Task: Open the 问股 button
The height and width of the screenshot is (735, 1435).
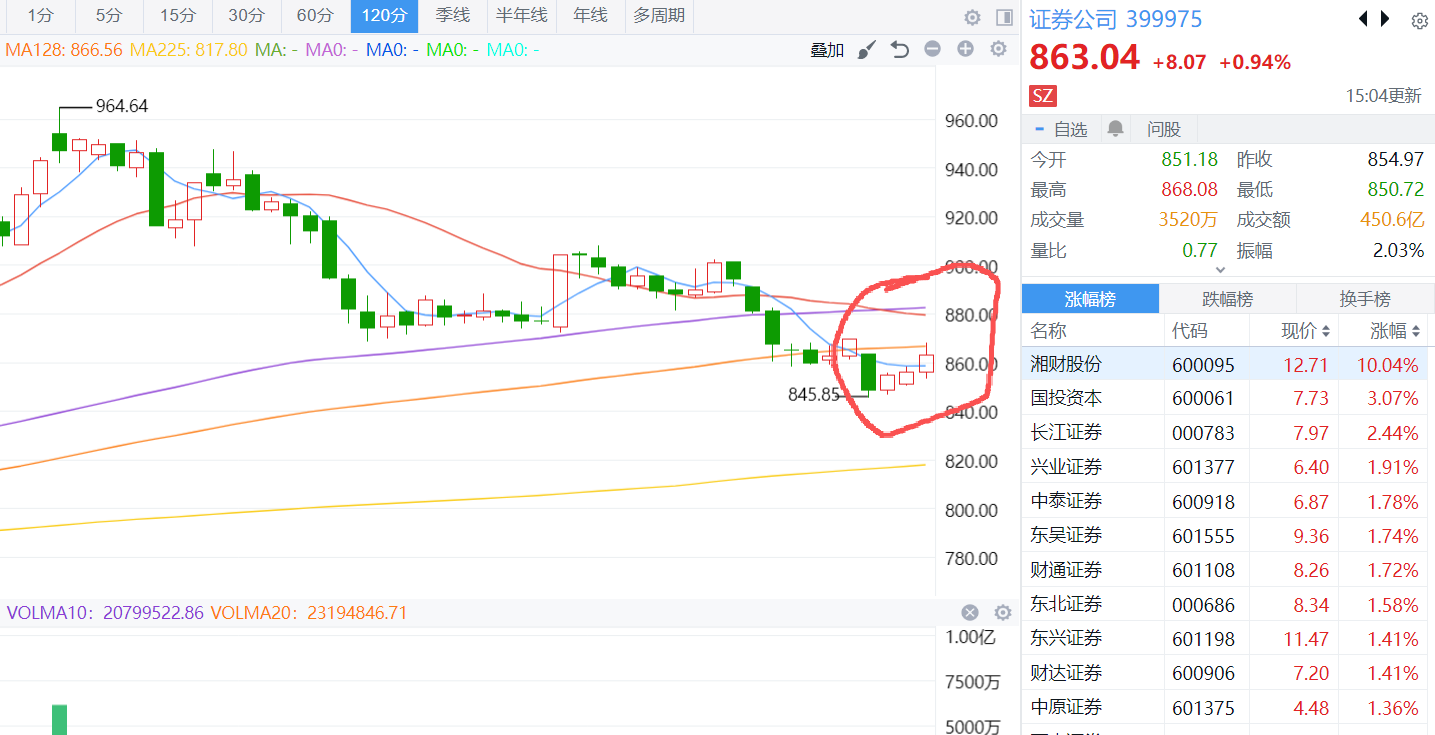Action: [x=1164, y=129]
